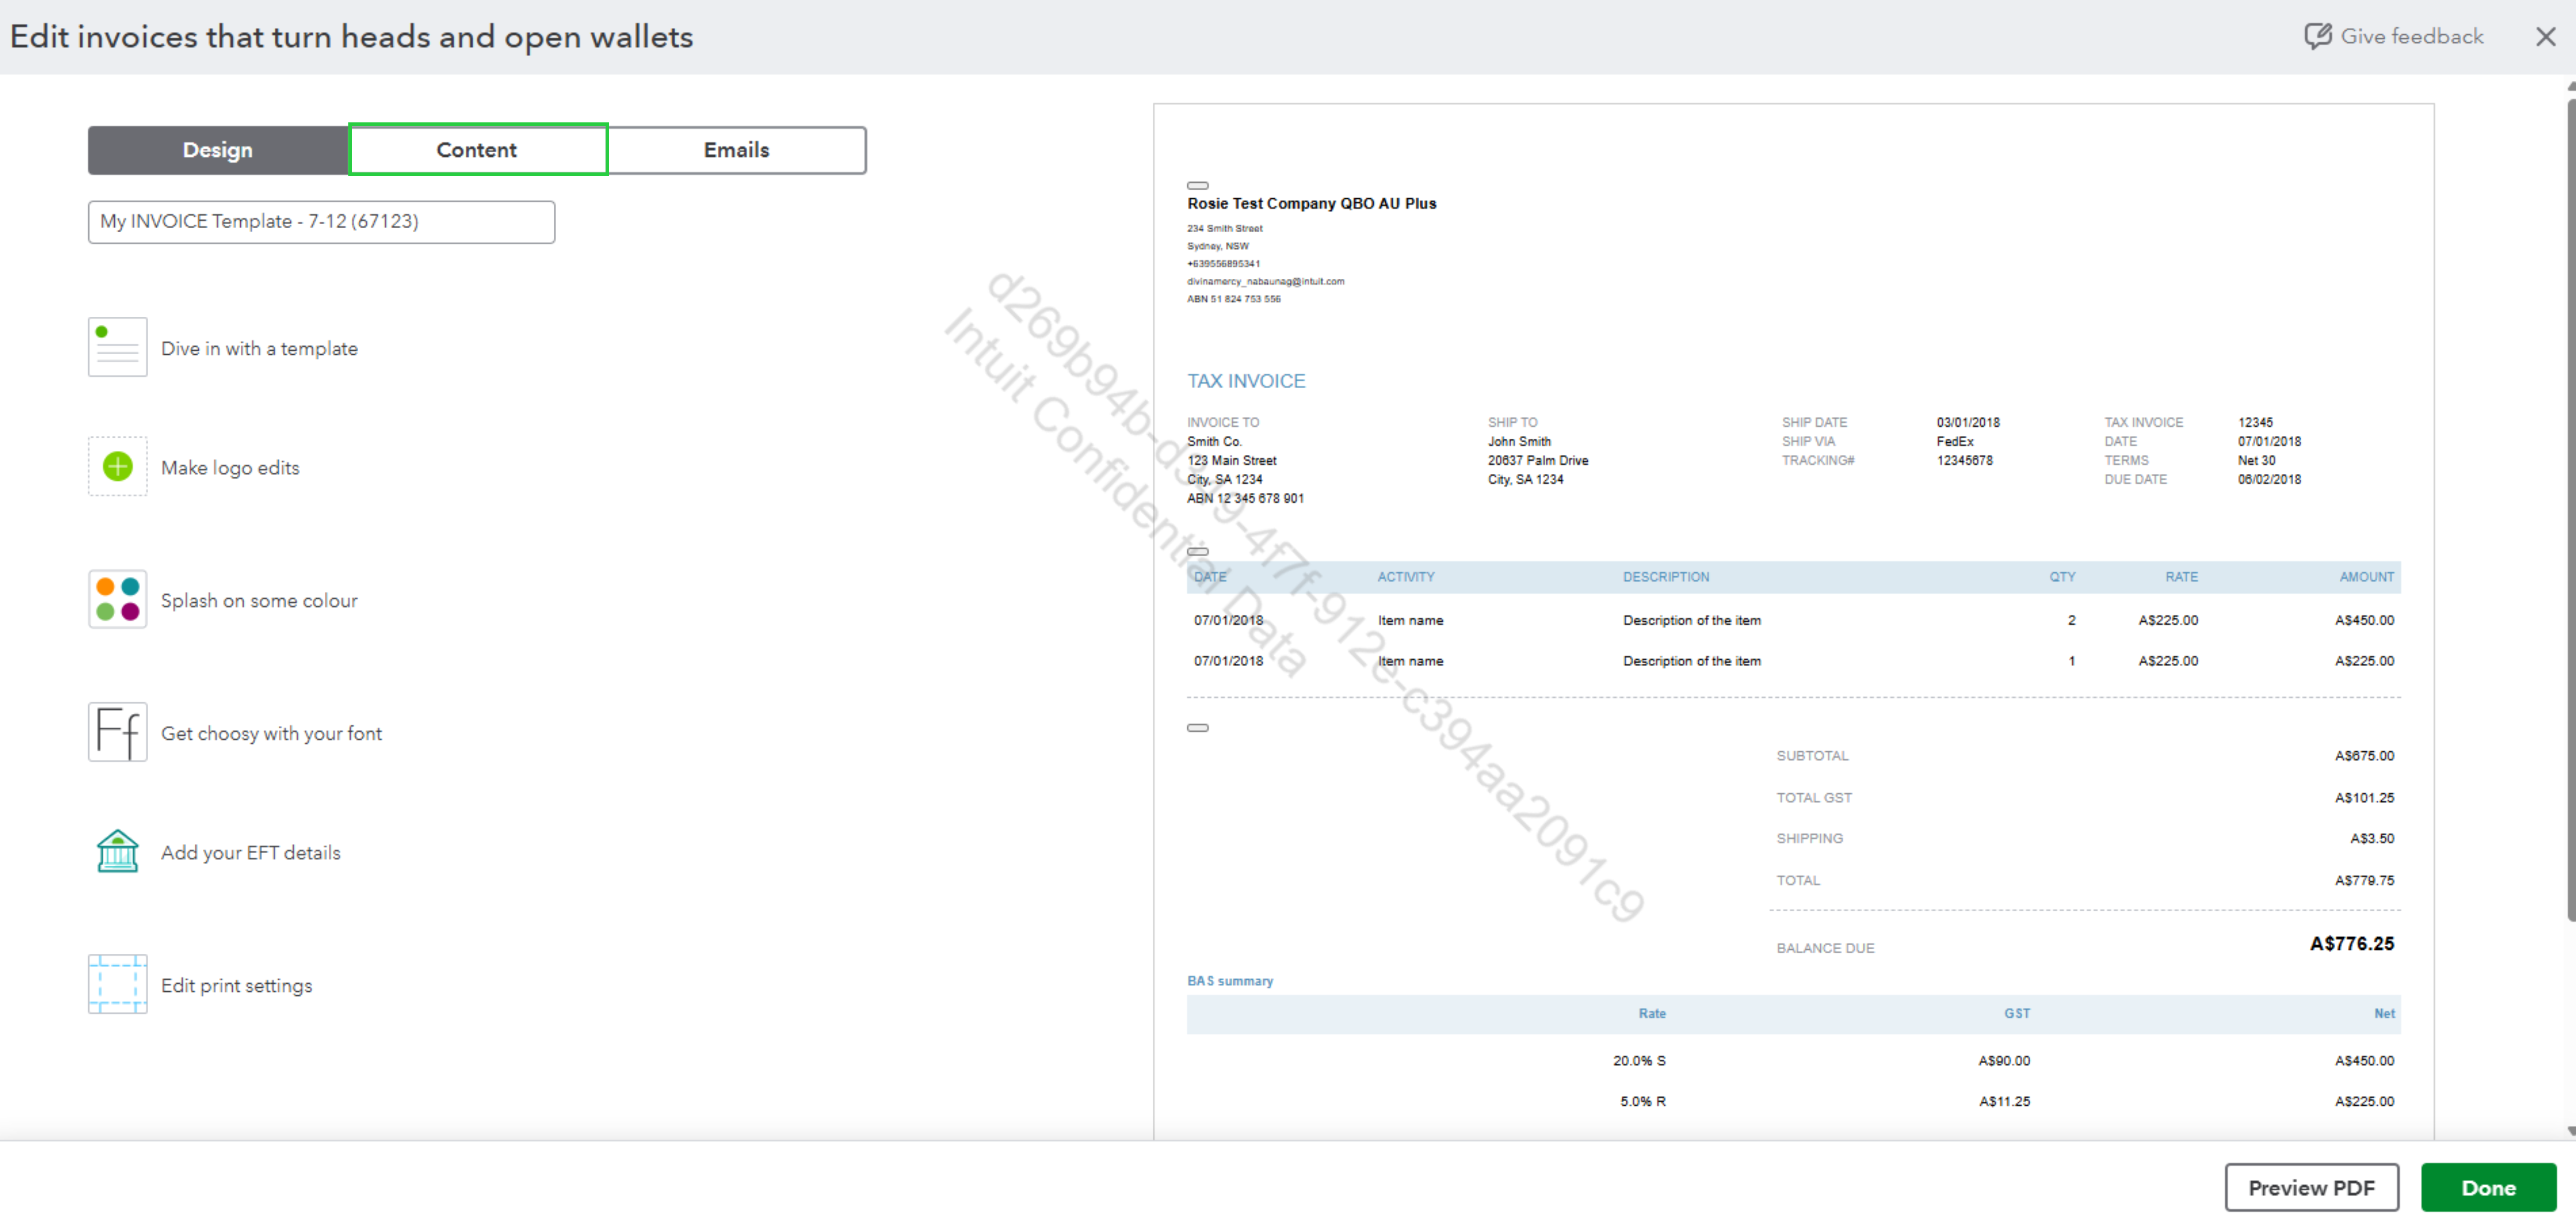Select the Design tab
The image size is (2576, 1224).
[217, 150]
